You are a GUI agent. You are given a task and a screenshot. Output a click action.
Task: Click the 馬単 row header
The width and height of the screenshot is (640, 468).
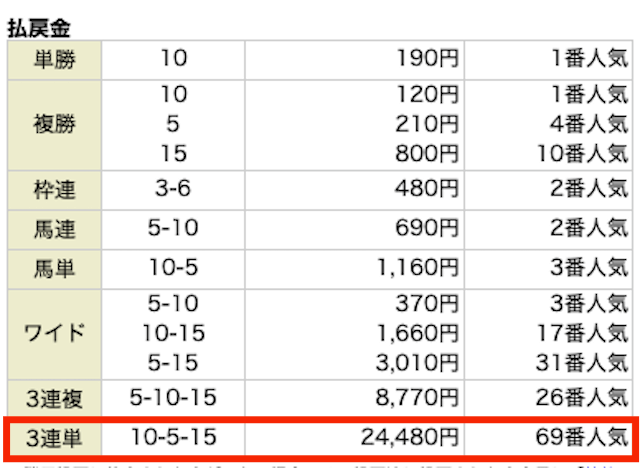[x=54, y=269]
